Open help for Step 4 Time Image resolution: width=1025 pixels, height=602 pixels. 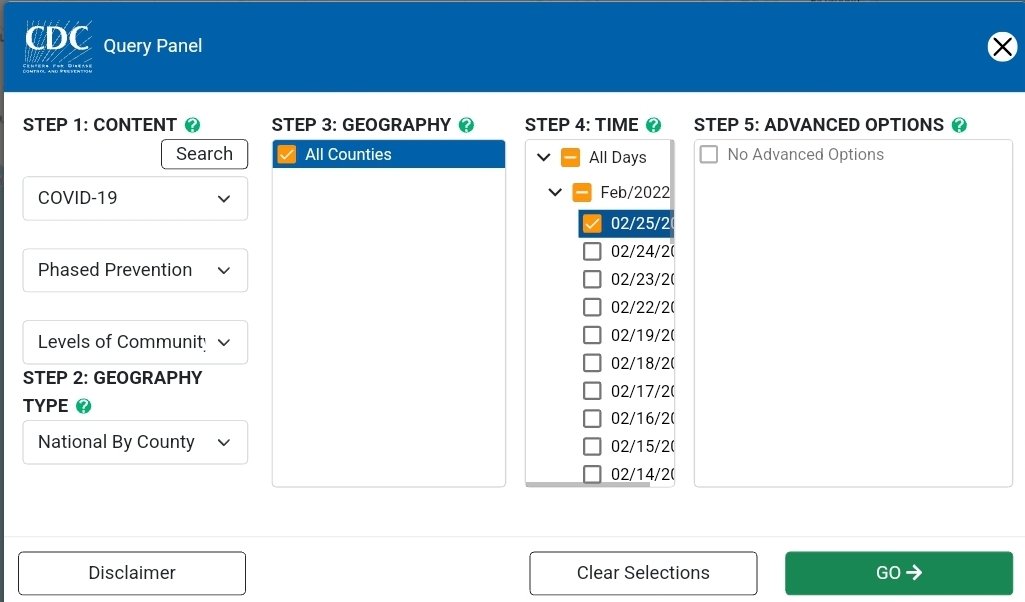(x=653, y=125)
